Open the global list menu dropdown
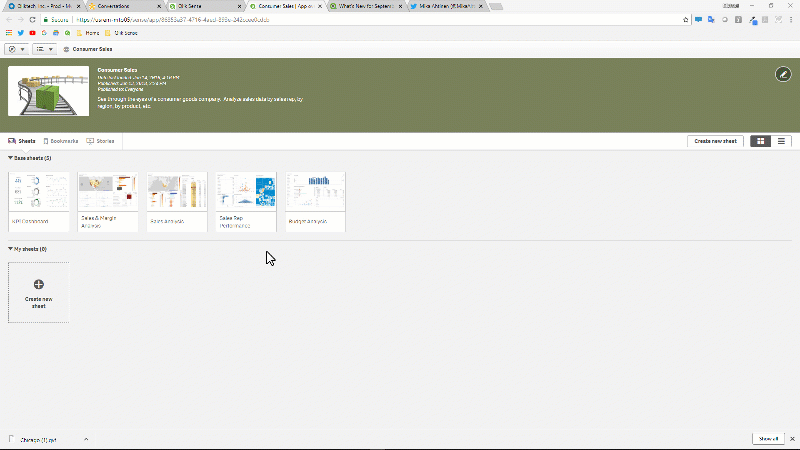 coord(44,49)
